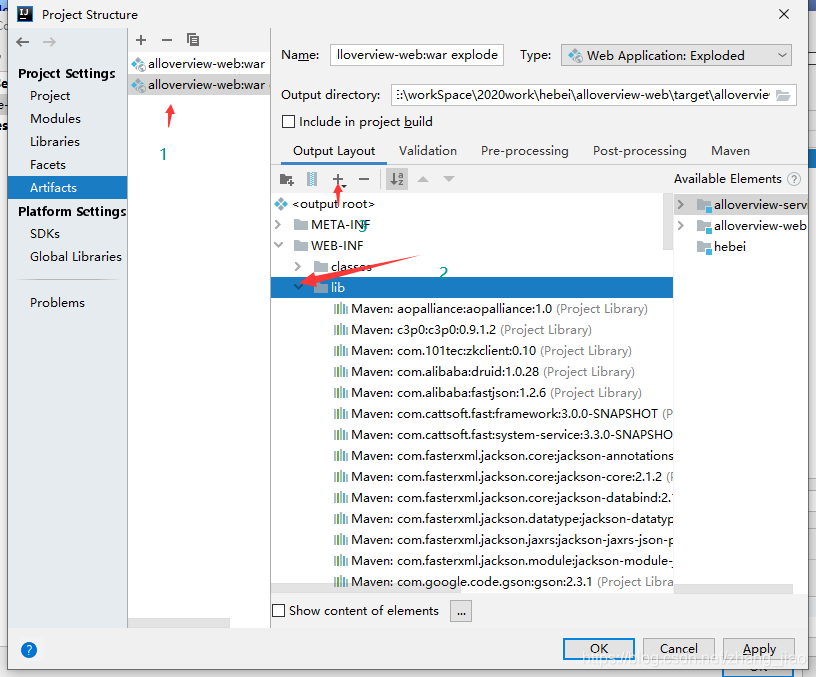Open the Maven tab in artifact settings
The height and width of the screenshot is (677, 816).
click(730, 150)
